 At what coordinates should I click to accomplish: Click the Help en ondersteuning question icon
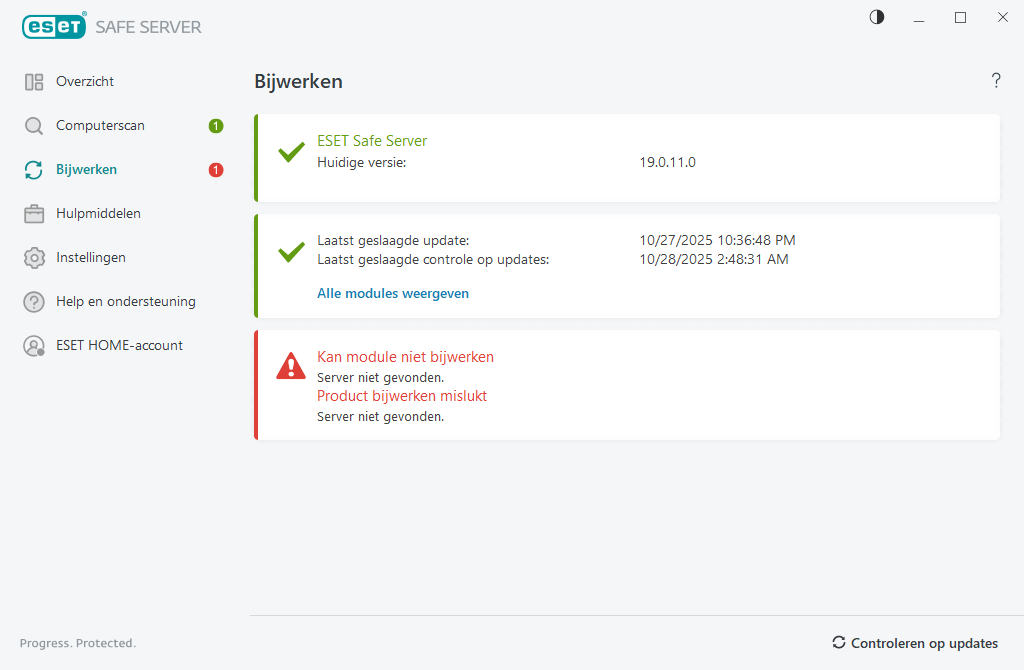tap(34, 302)
